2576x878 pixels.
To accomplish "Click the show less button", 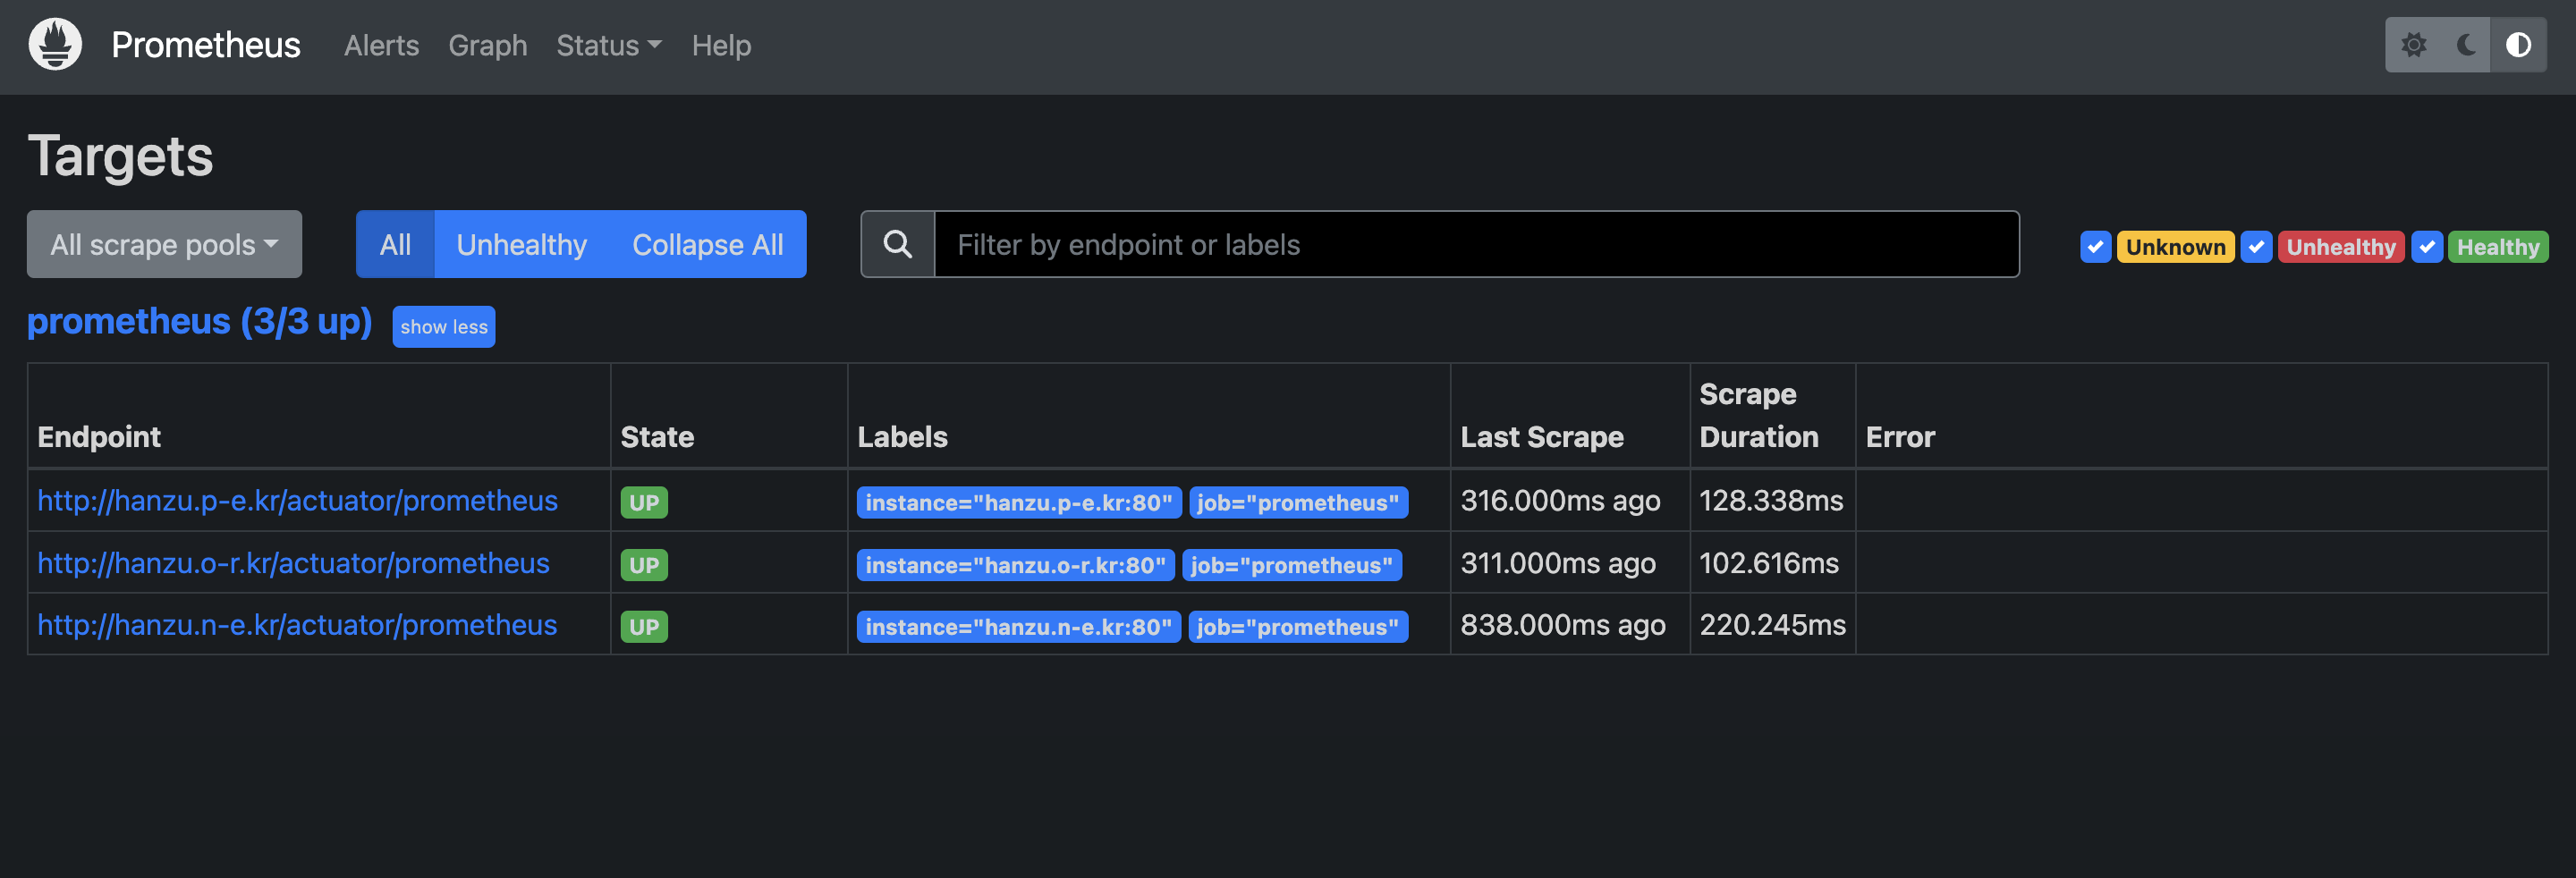I will point(444,327).
